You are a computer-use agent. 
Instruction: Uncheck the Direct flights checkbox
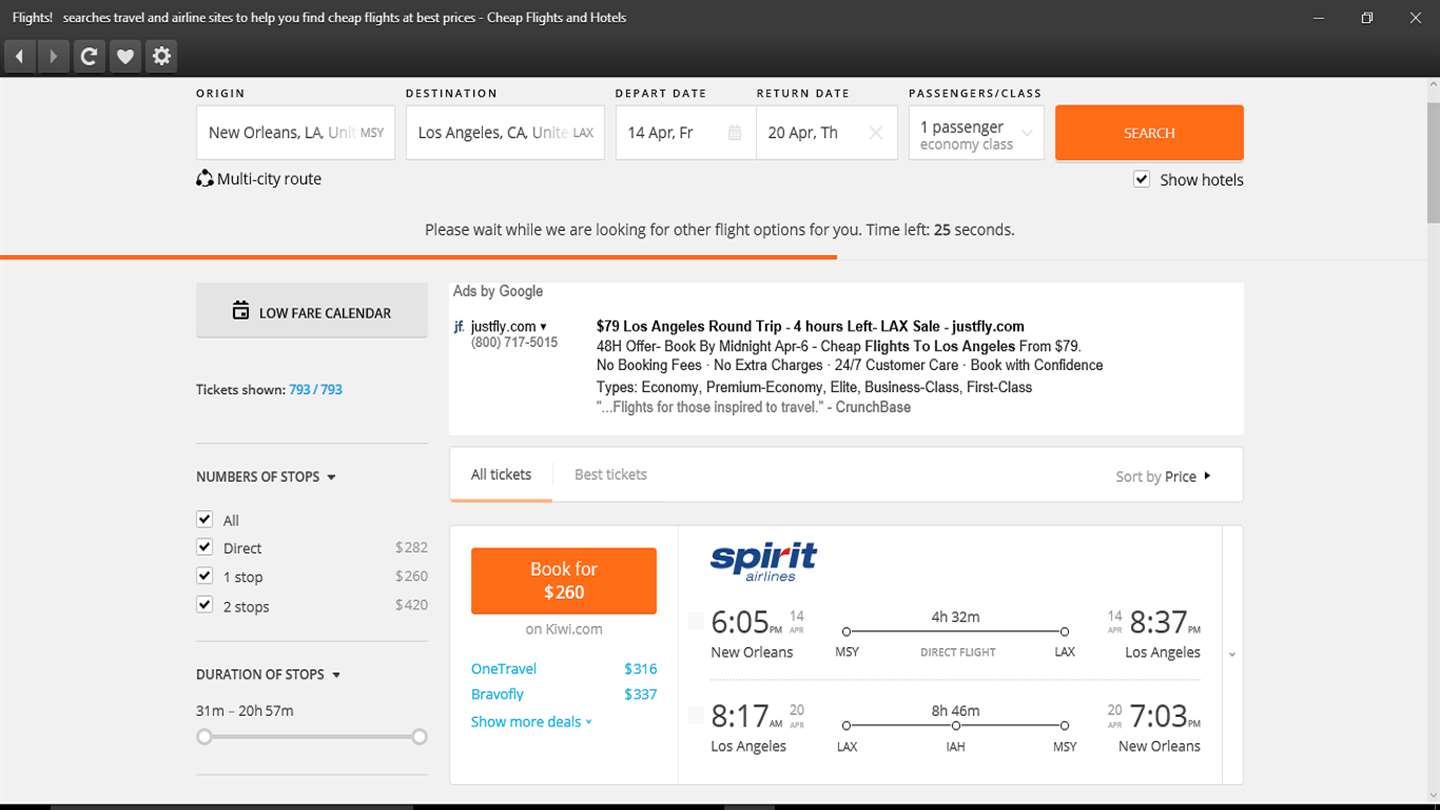pyautogui.click(x=205, y=547)
